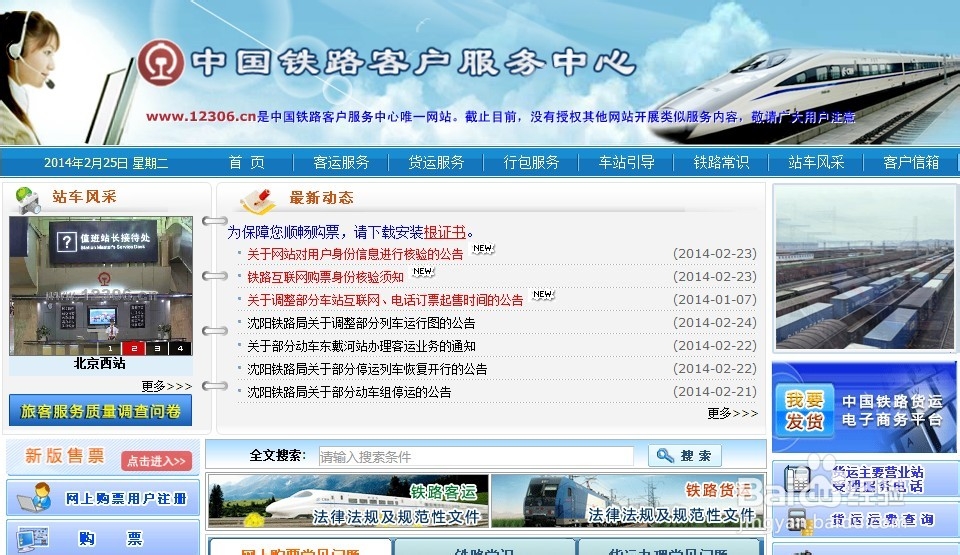Click the (2014-02-24) date entry
Viewport: 960px width, 555px height.
pos(714,322)
